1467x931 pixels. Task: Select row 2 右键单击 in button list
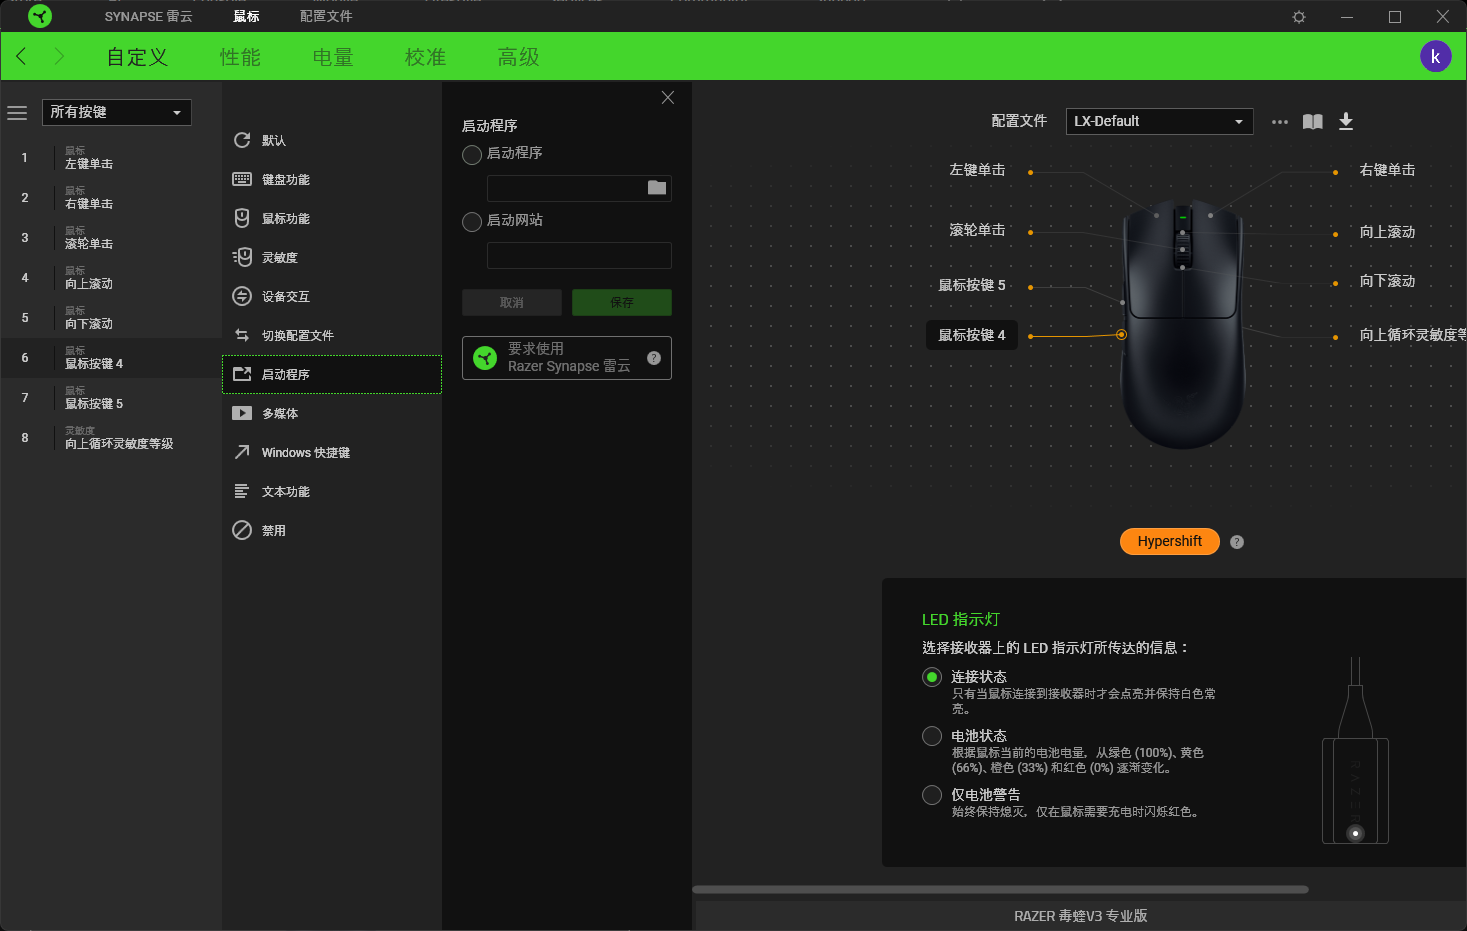tap(111, 198)
